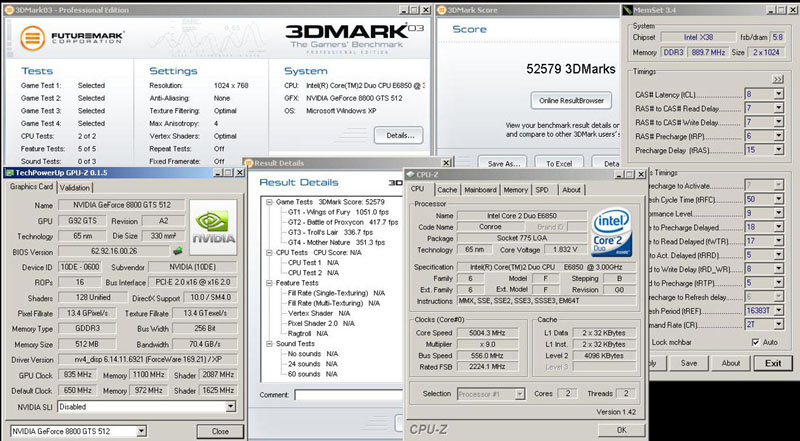The height and width of the screenshot is (441, 800).
Task: Select the Ragtroll N/A tree row
Action: 308,333
